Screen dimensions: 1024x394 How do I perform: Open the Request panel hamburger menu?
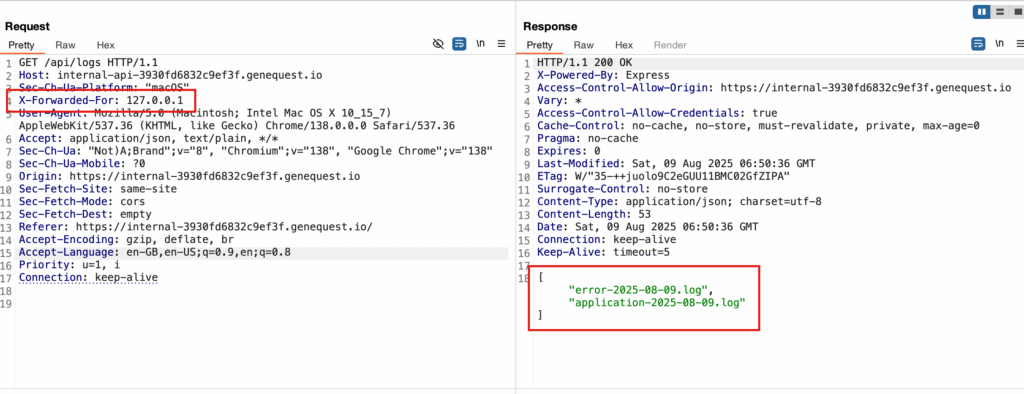coord(502,44)
